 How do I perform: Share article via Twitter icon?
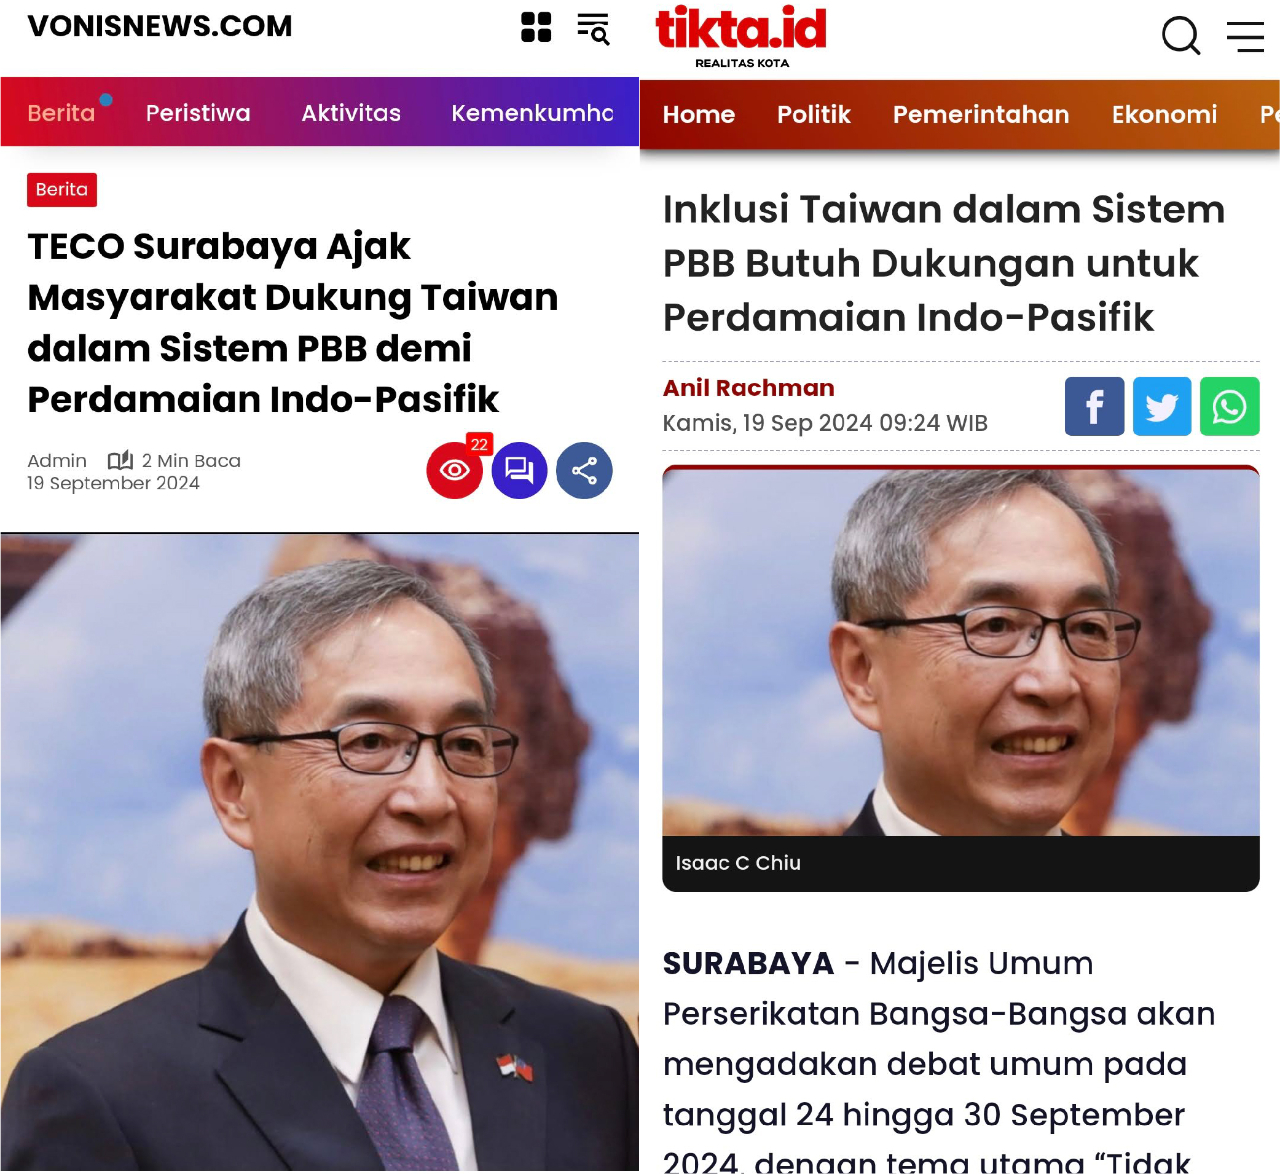pos(1162,406)
